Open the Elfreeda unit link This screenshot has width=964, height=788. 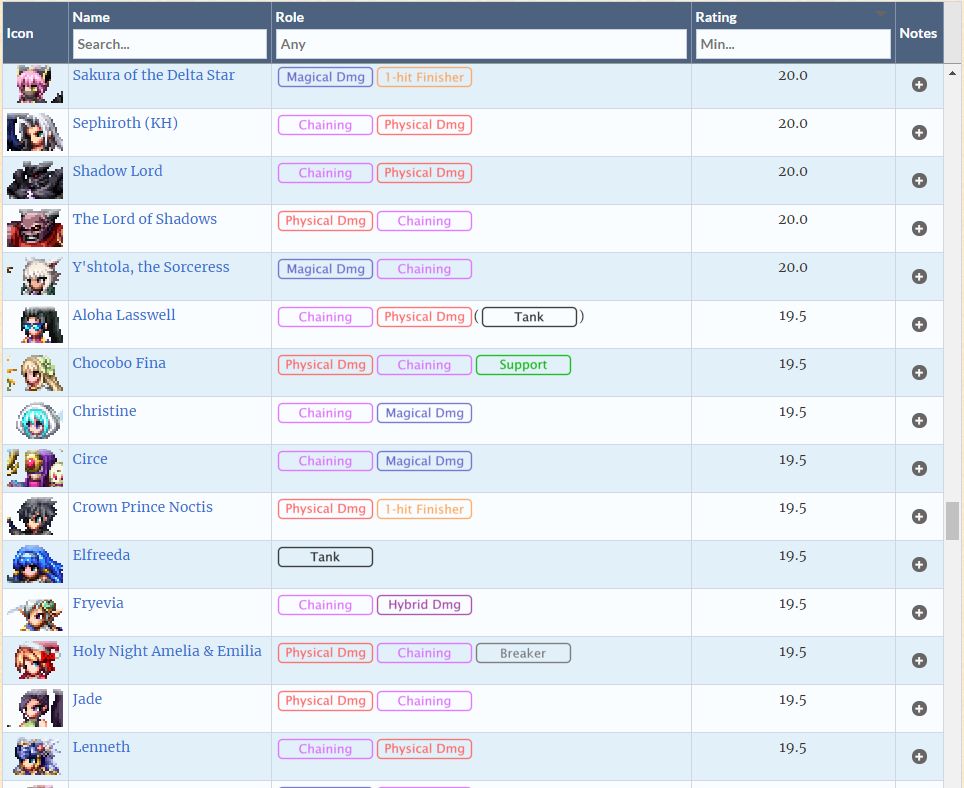pyautogui.click(x=101, y=554)
